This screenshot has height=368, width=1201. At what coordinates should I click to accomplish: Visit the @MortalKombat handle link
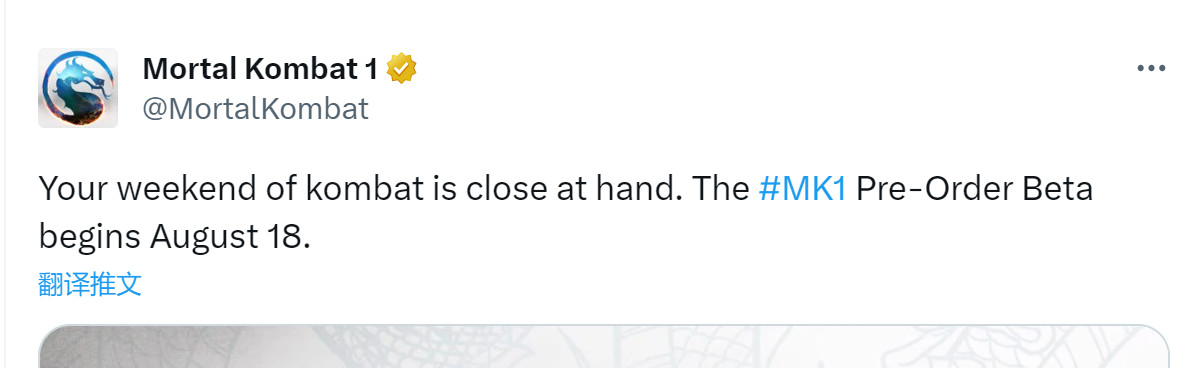coord(256,108)
